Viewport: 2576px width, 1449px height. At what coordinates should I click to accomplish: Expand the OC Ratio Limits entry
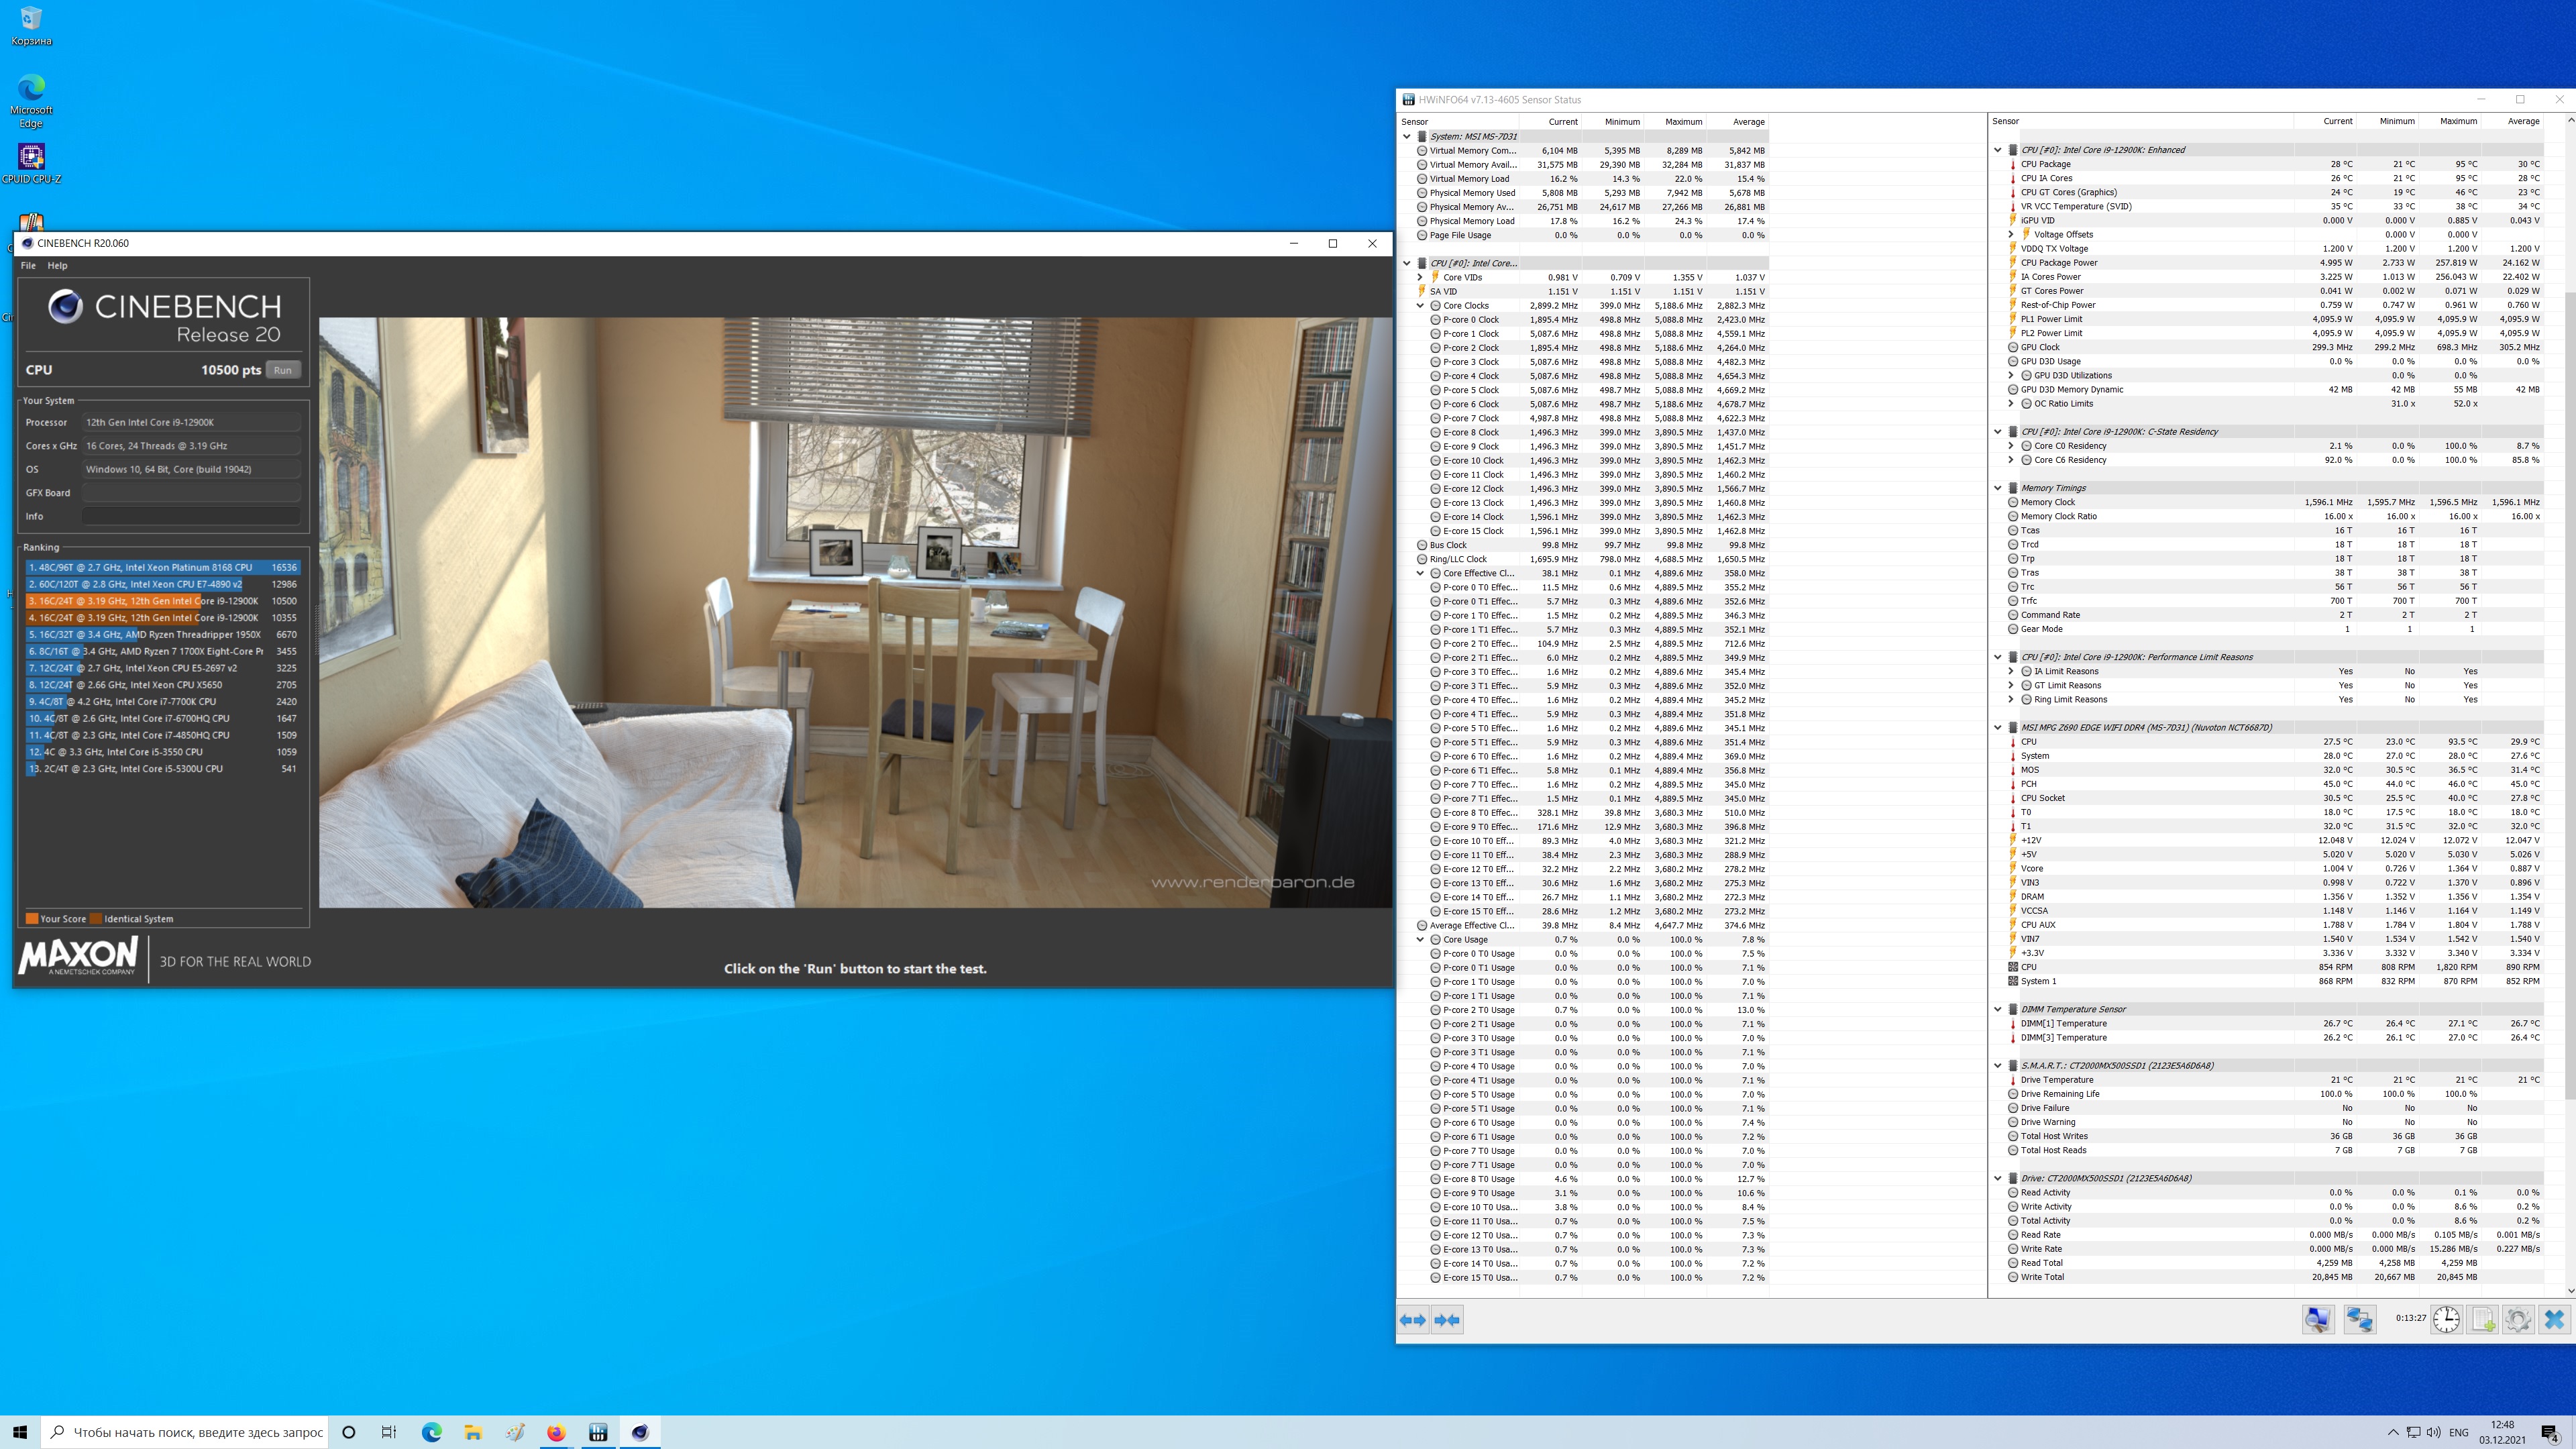[x=2011, y=404]
